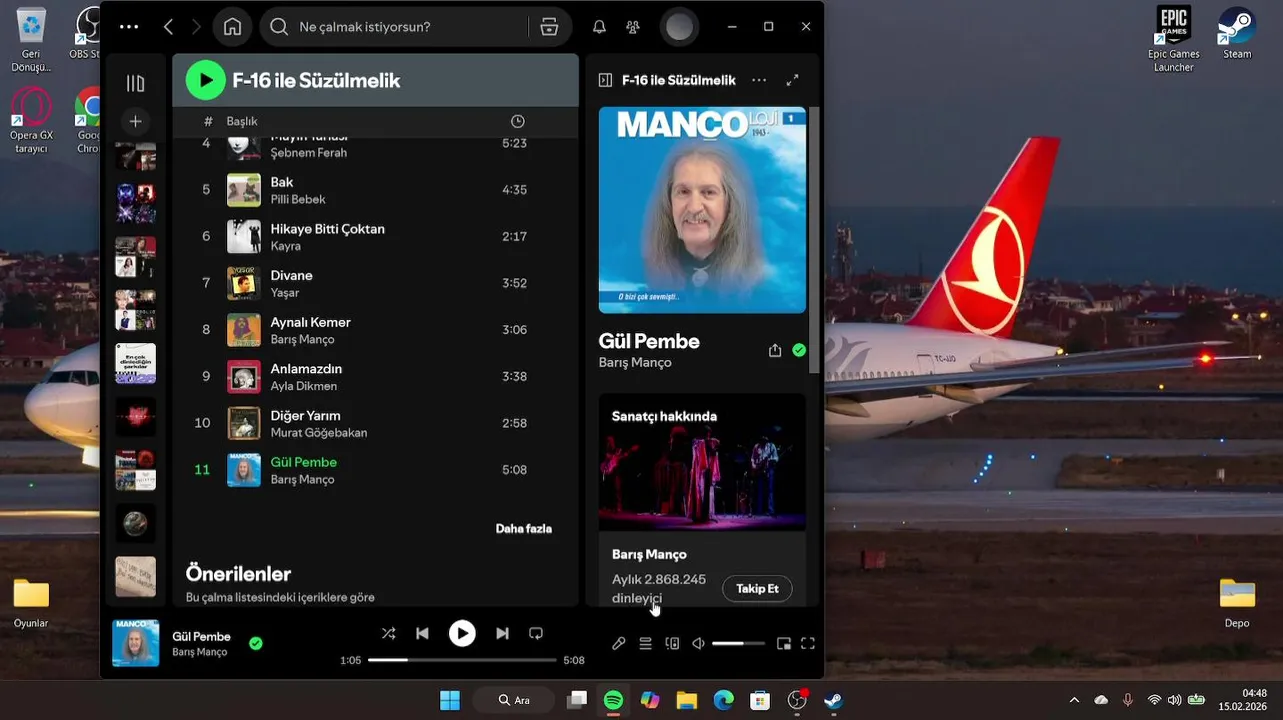Open artist link Şebnem Ferah
Screen dimensions: 1283x720
pyautogui.click(x=308, y=152)
